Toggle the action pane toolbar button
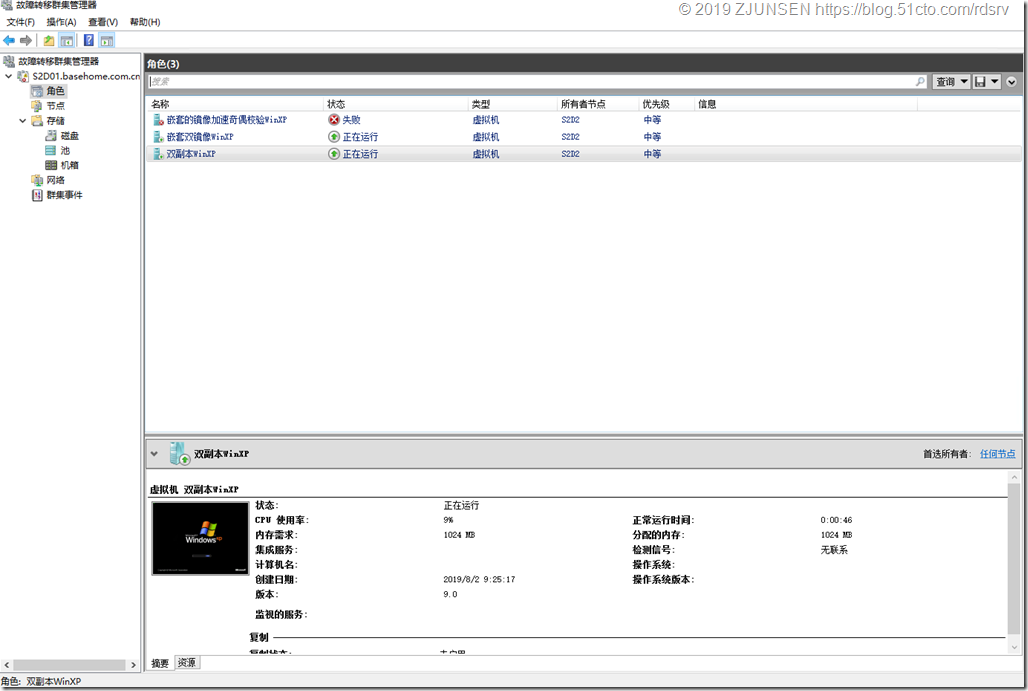The image size is (1028, 691). (x=108, y=41)
